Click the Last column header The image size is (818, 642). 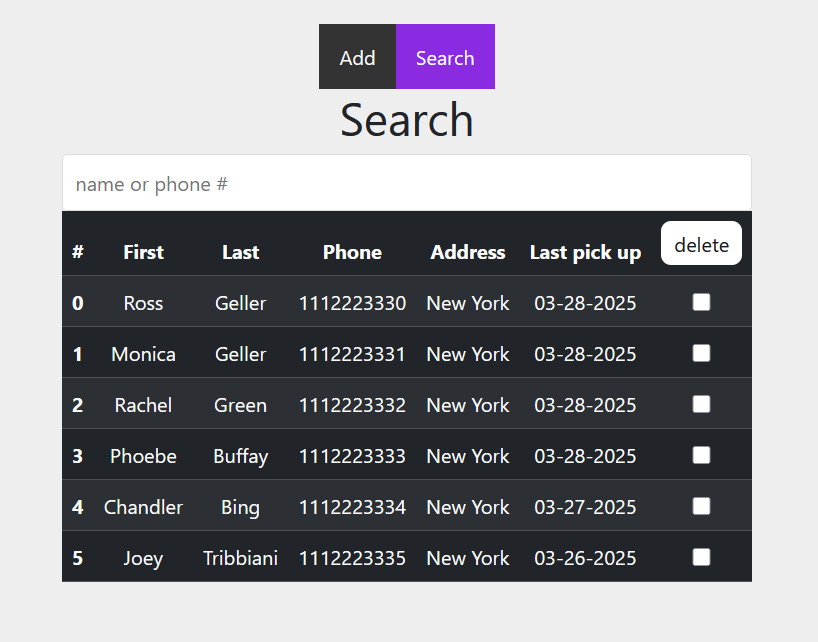tap(240, 252)
